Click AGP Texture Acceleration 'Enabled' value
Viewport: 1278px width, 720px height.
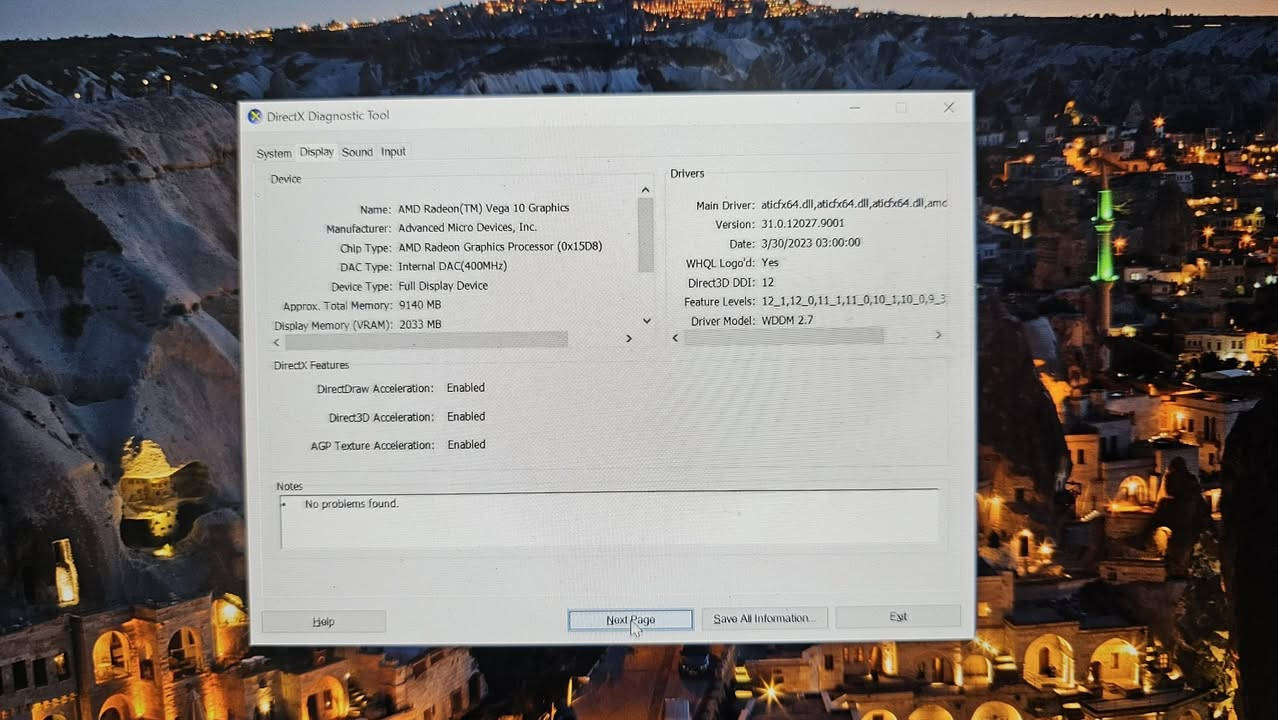click(466, 445)
